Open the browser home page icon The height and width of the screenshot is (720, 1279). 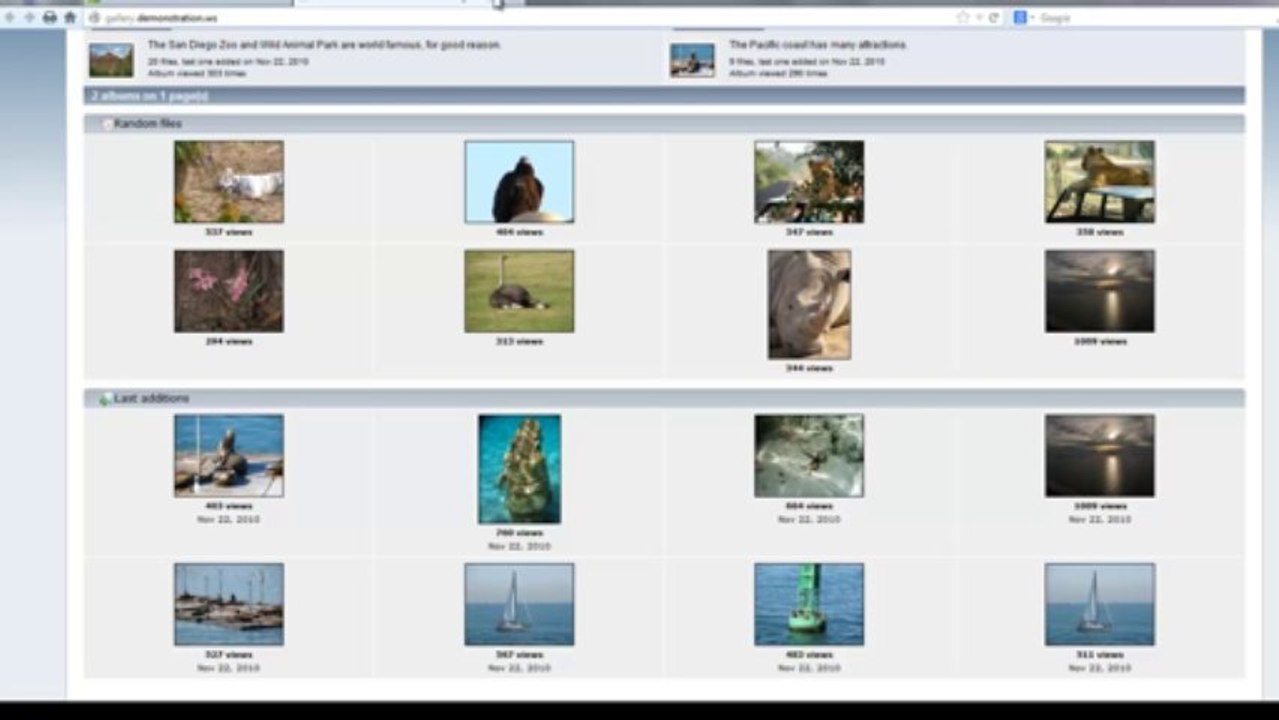coord(70,17)
